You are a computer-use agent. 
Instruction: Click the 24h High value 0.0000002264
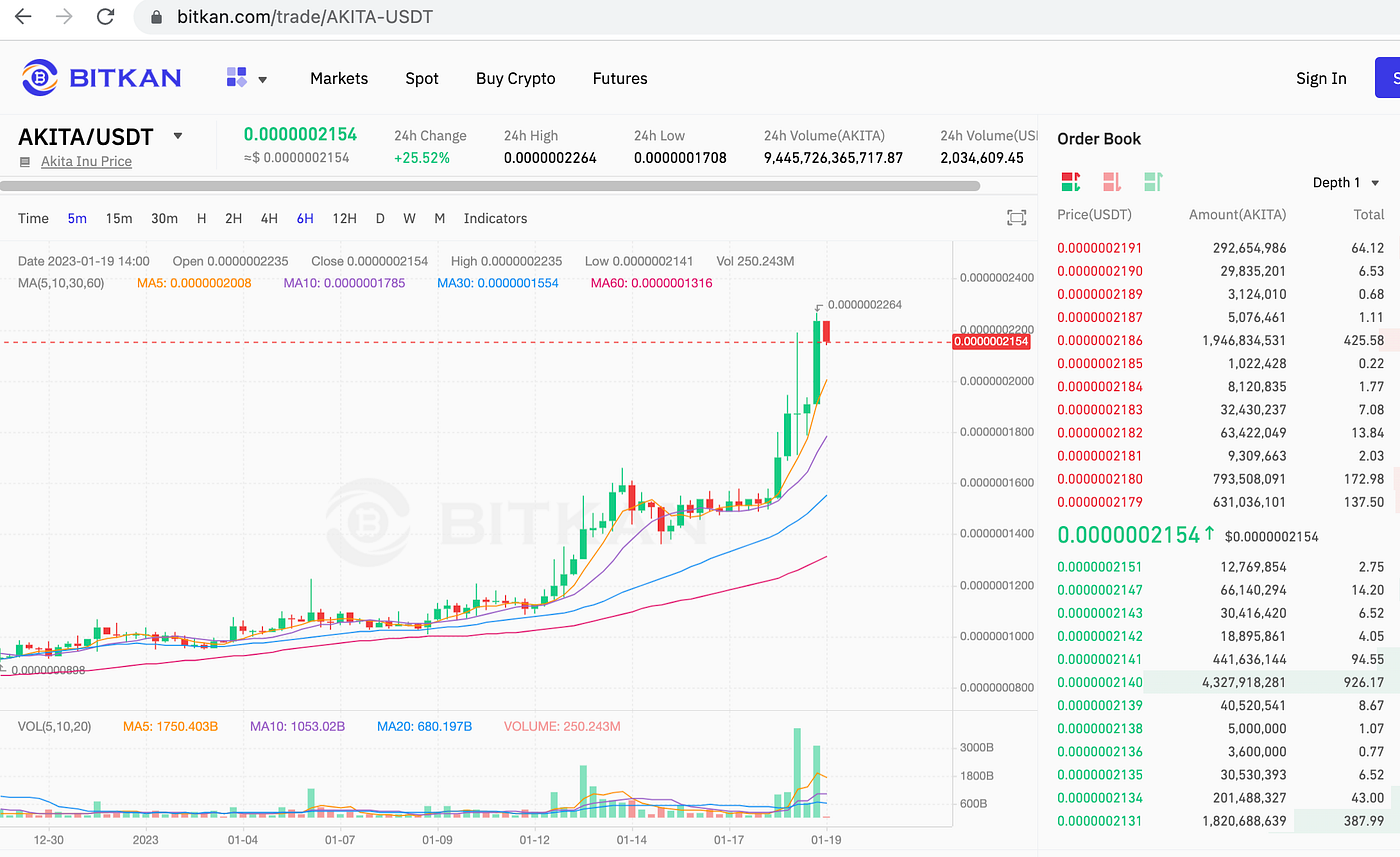coord(550,158)
